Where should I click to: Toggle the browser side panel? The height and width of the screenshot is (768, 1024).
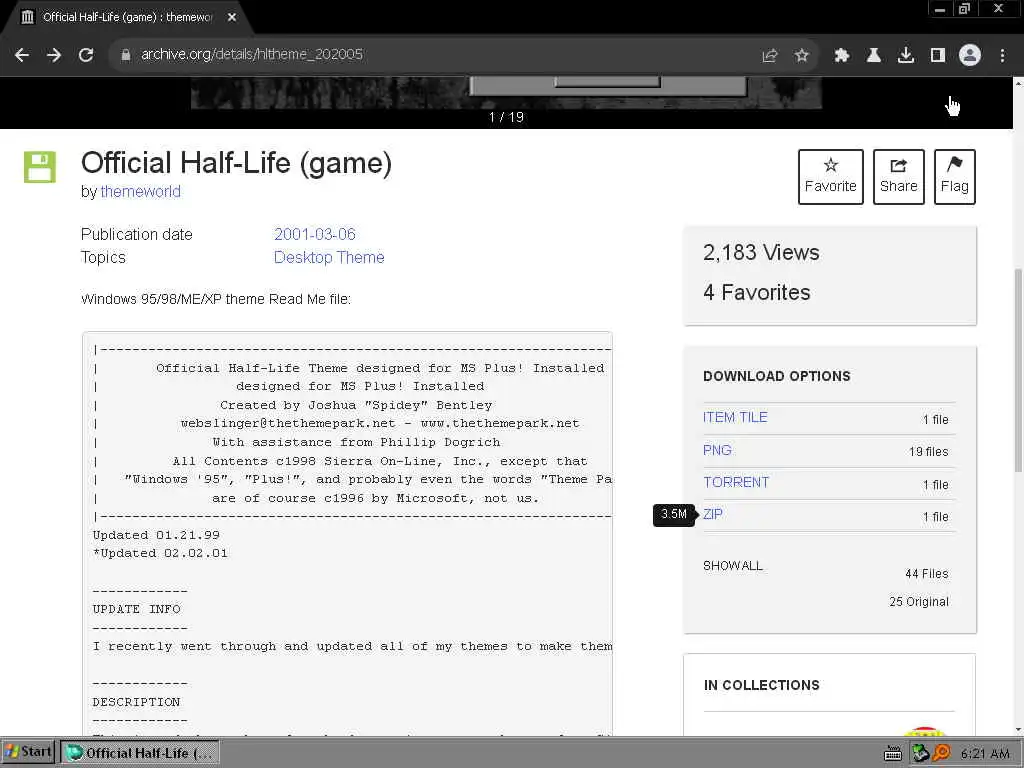point(937,56)
